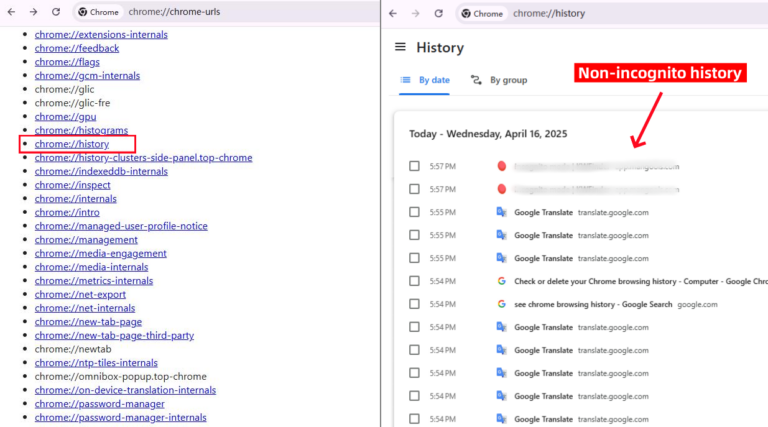768x427 pixels.
Task: Open chrome://net-export link
Action: 80,295
